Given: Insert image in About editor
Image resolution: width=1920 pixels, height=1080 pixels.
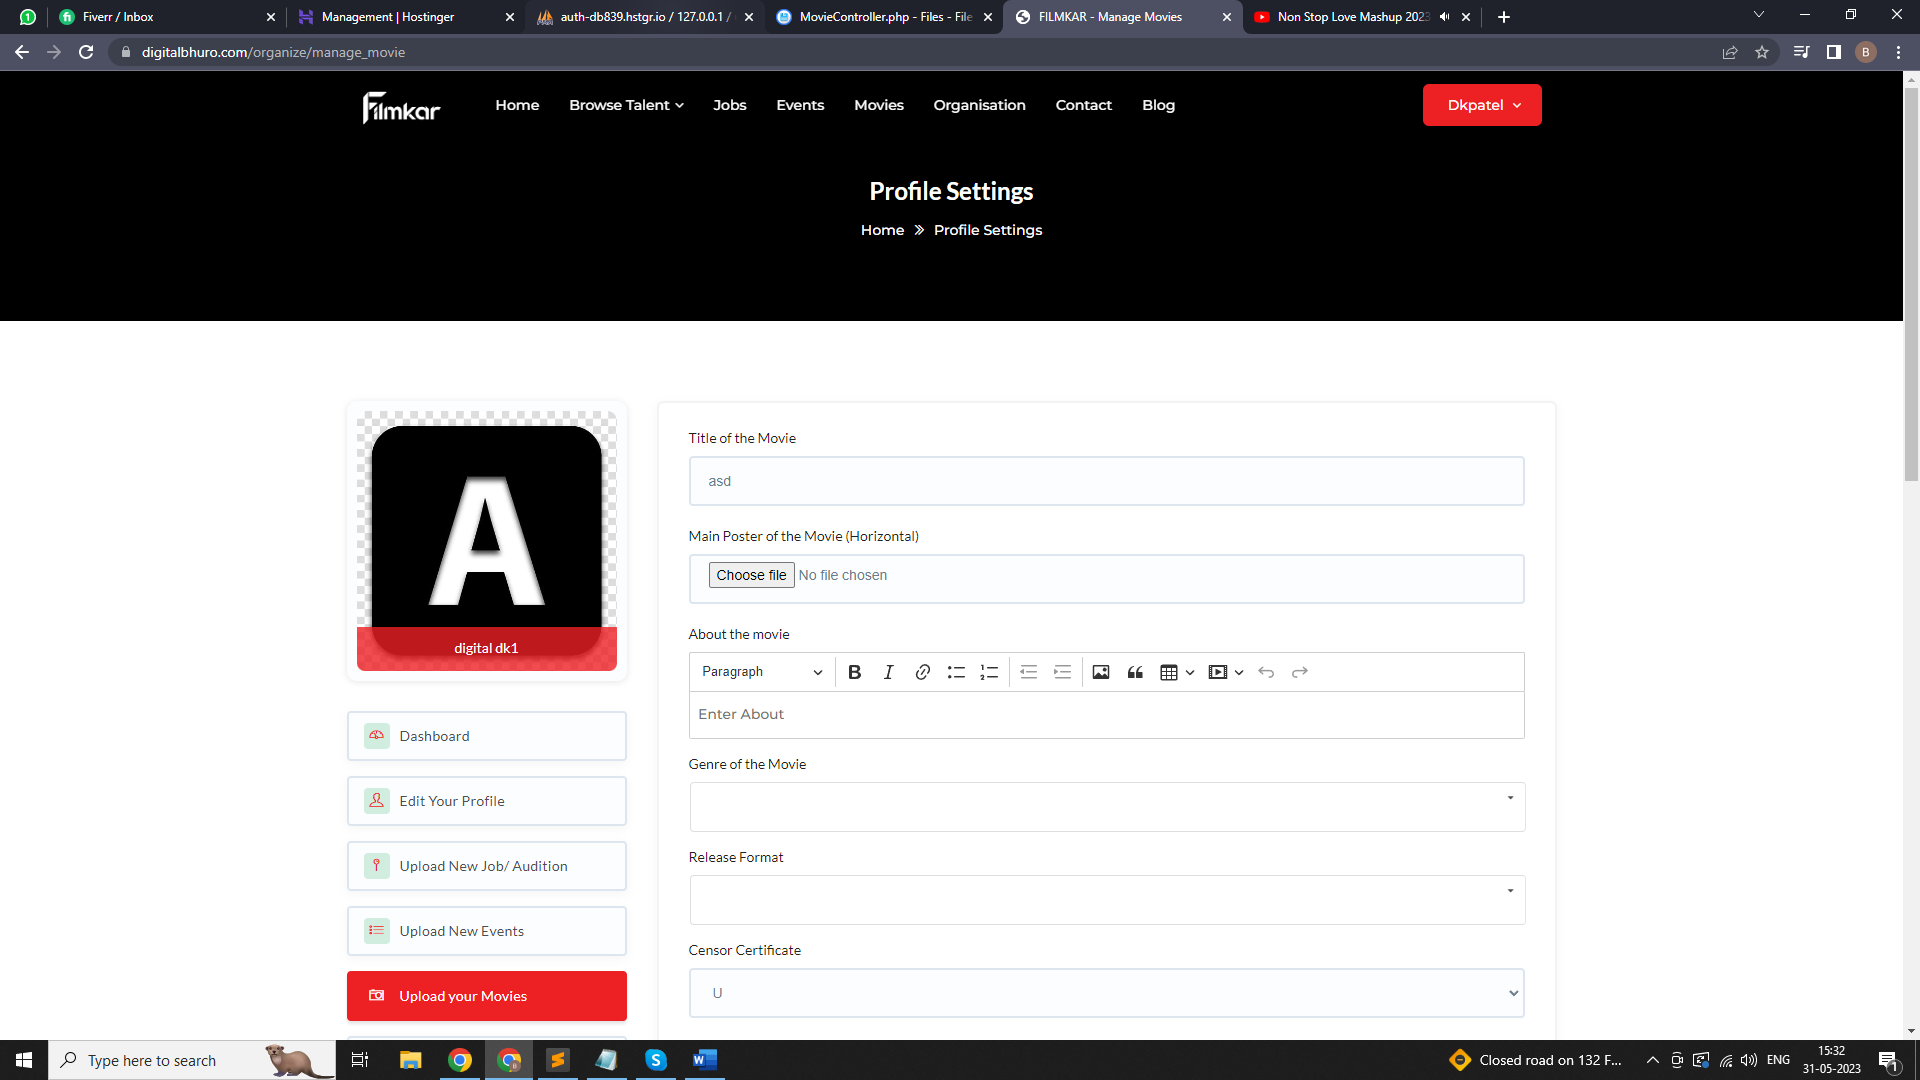Looking at the screenshot, I should tap(1100, 672).
